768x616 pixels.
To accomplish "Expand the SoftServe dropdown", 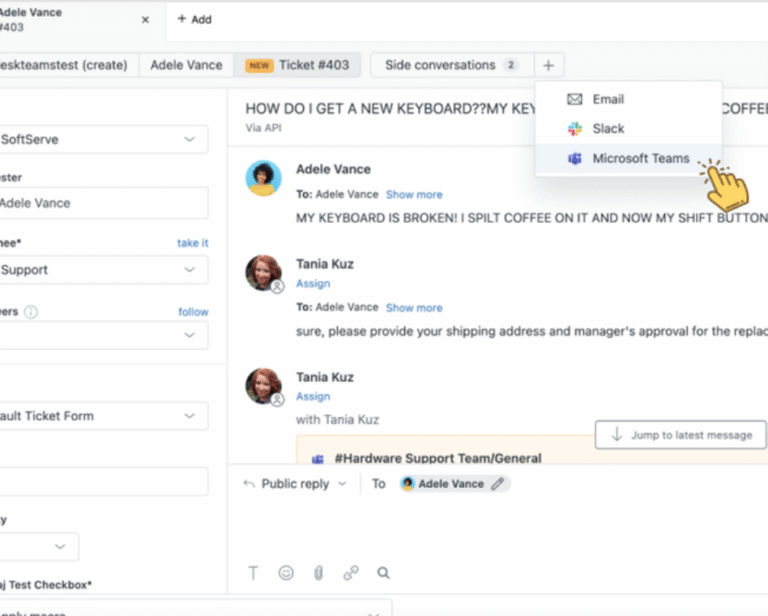I will [x=104, y=140].
